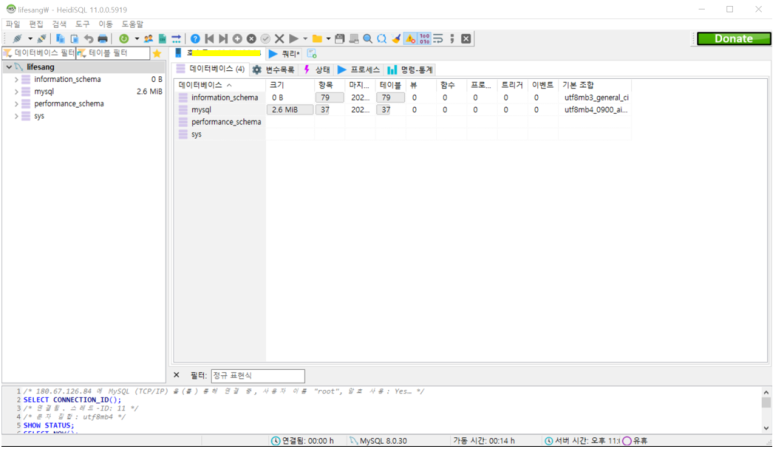
Task: Sort by the default collation column header
Action: pyautogui.click(x=595, y=85)
